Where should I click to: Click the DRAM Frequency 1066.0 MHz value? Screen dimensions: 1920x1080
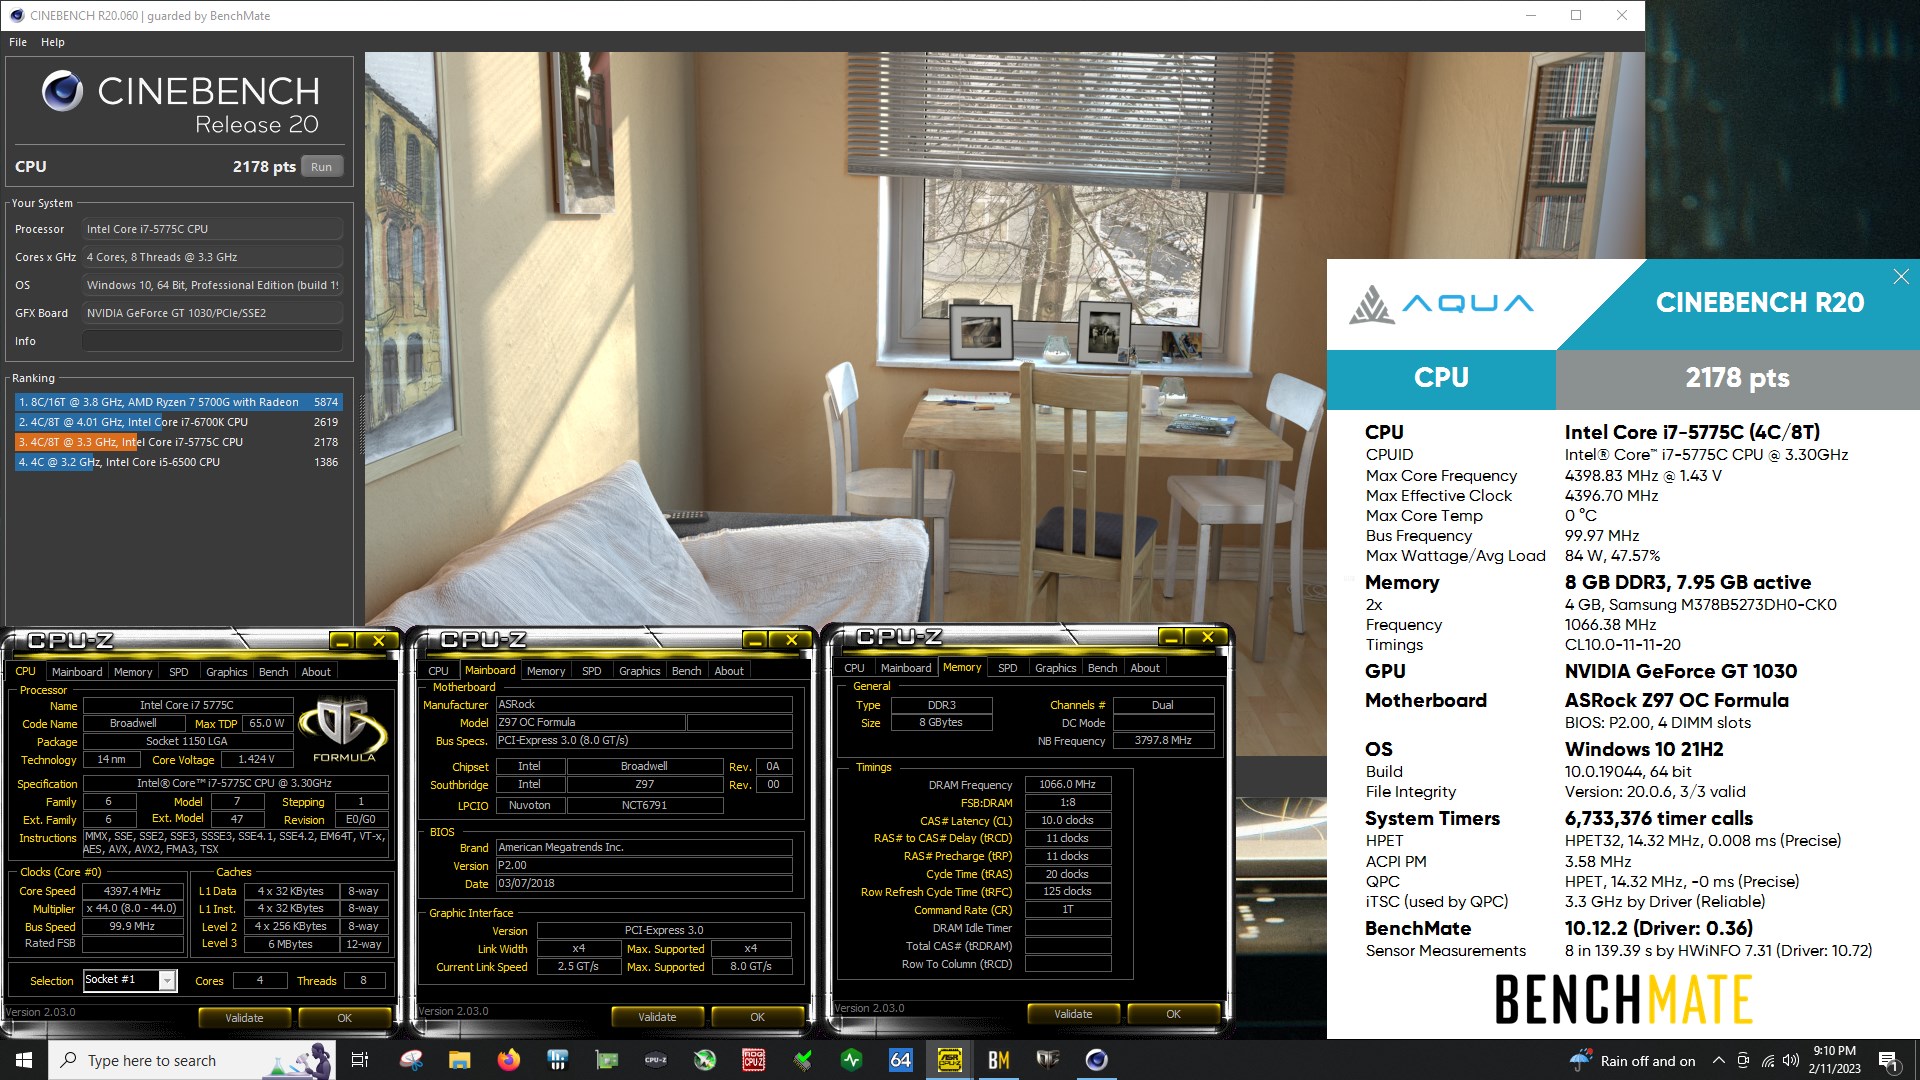point(1067,785)
